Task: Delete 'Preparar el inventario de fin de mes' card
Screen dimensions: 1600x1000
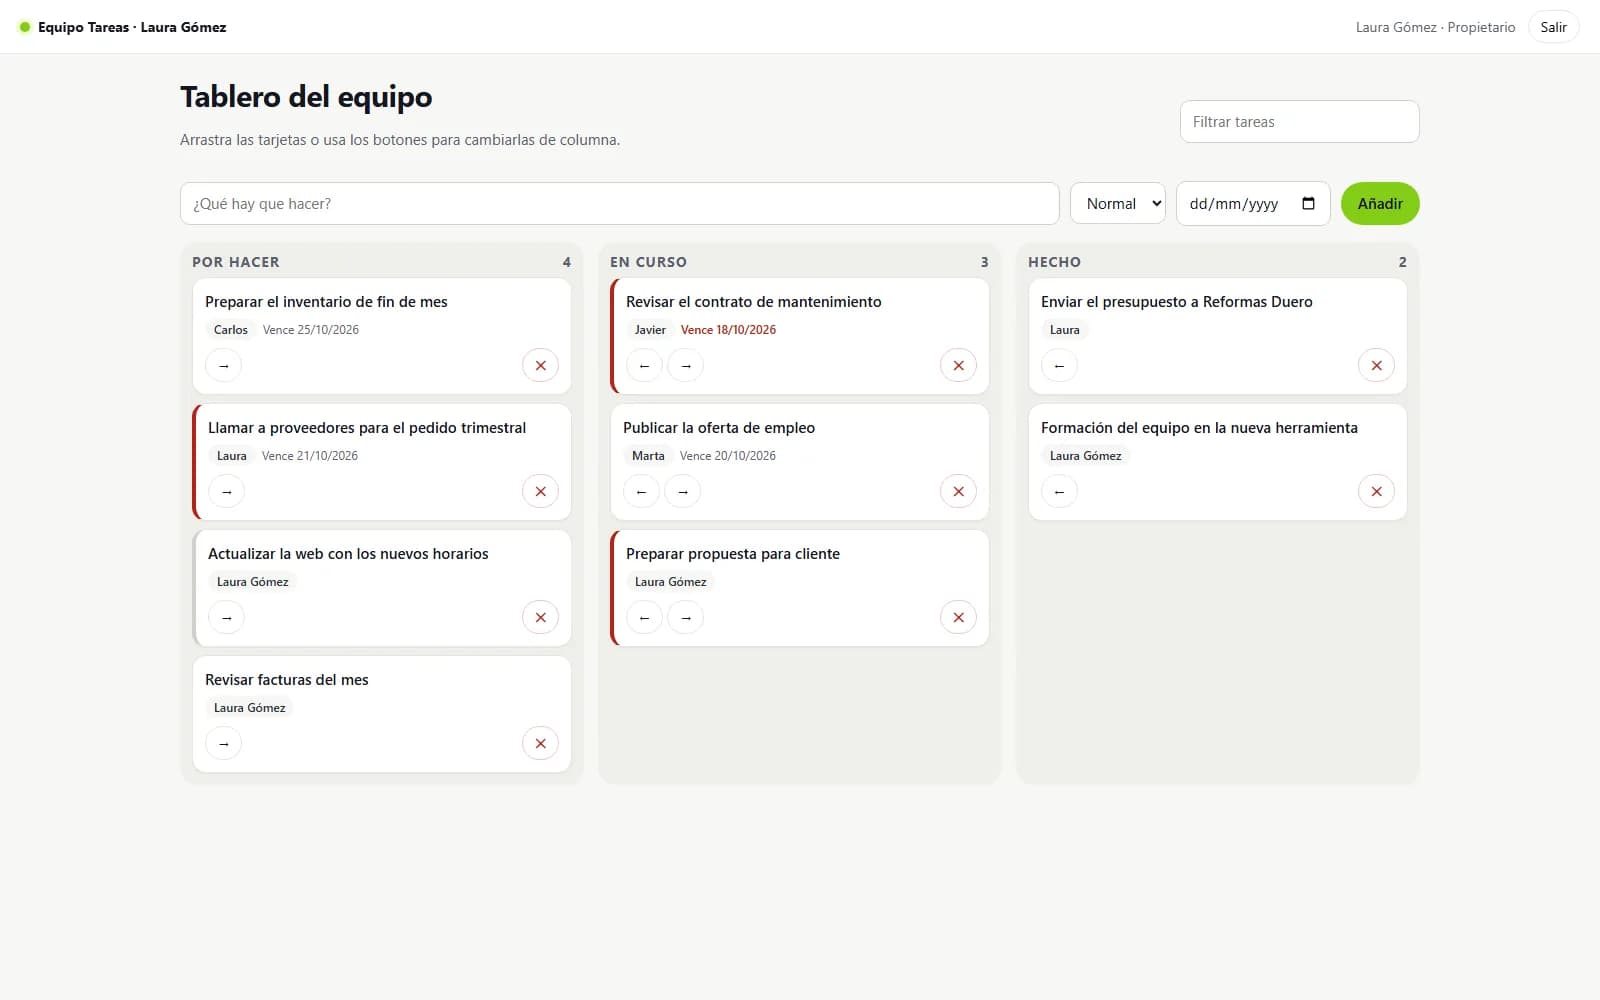Action: tap(540, 366)
